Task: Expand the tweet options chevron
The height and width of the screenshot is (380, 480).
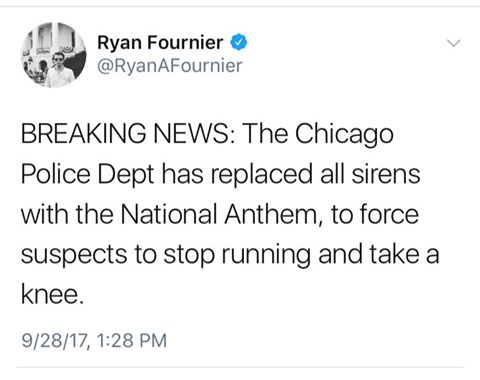Action: click(x=454, y=43)
